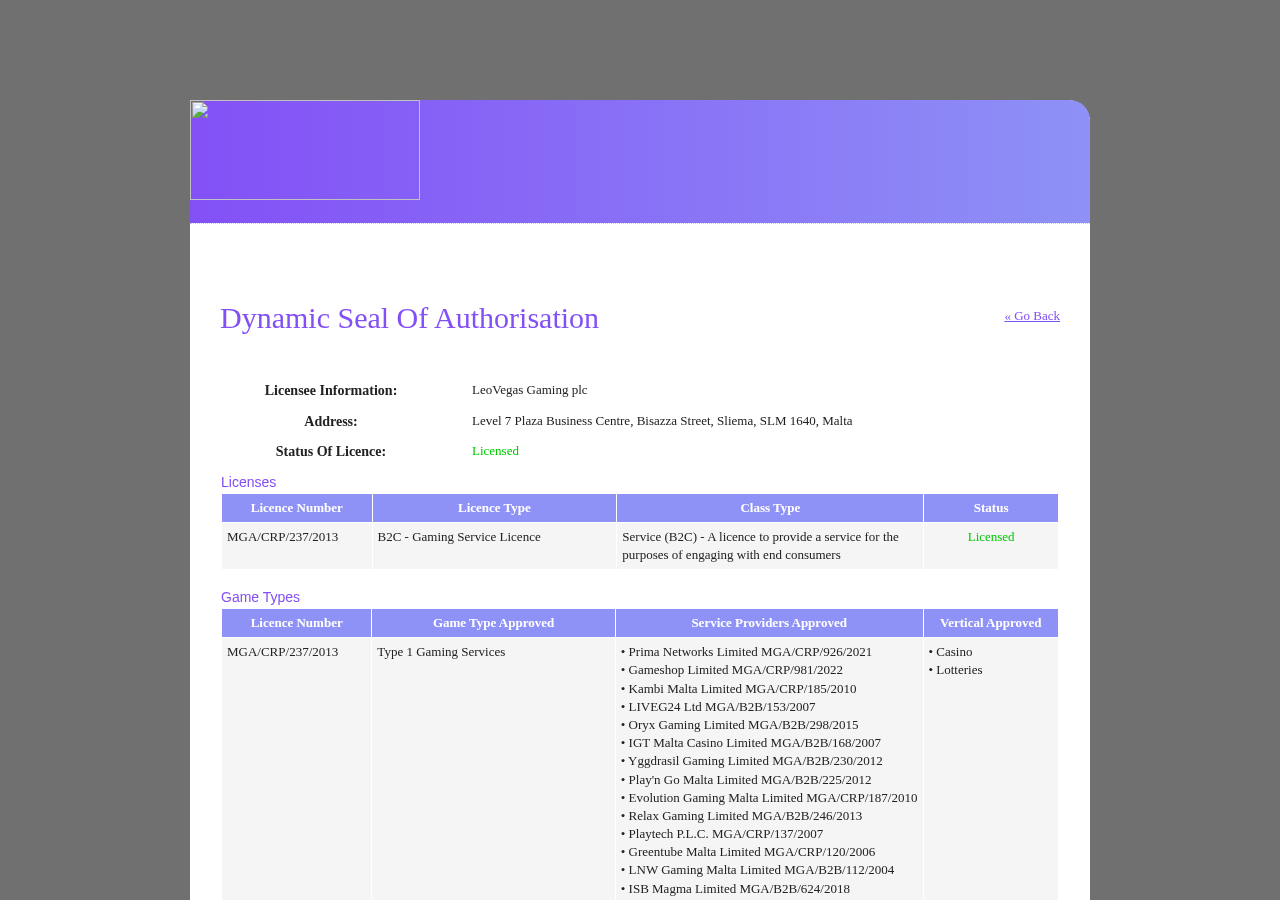Select the ISB Magma Limited provider entry
The width and height of the screenshot is (1280, 900).
tap(736, 889)
